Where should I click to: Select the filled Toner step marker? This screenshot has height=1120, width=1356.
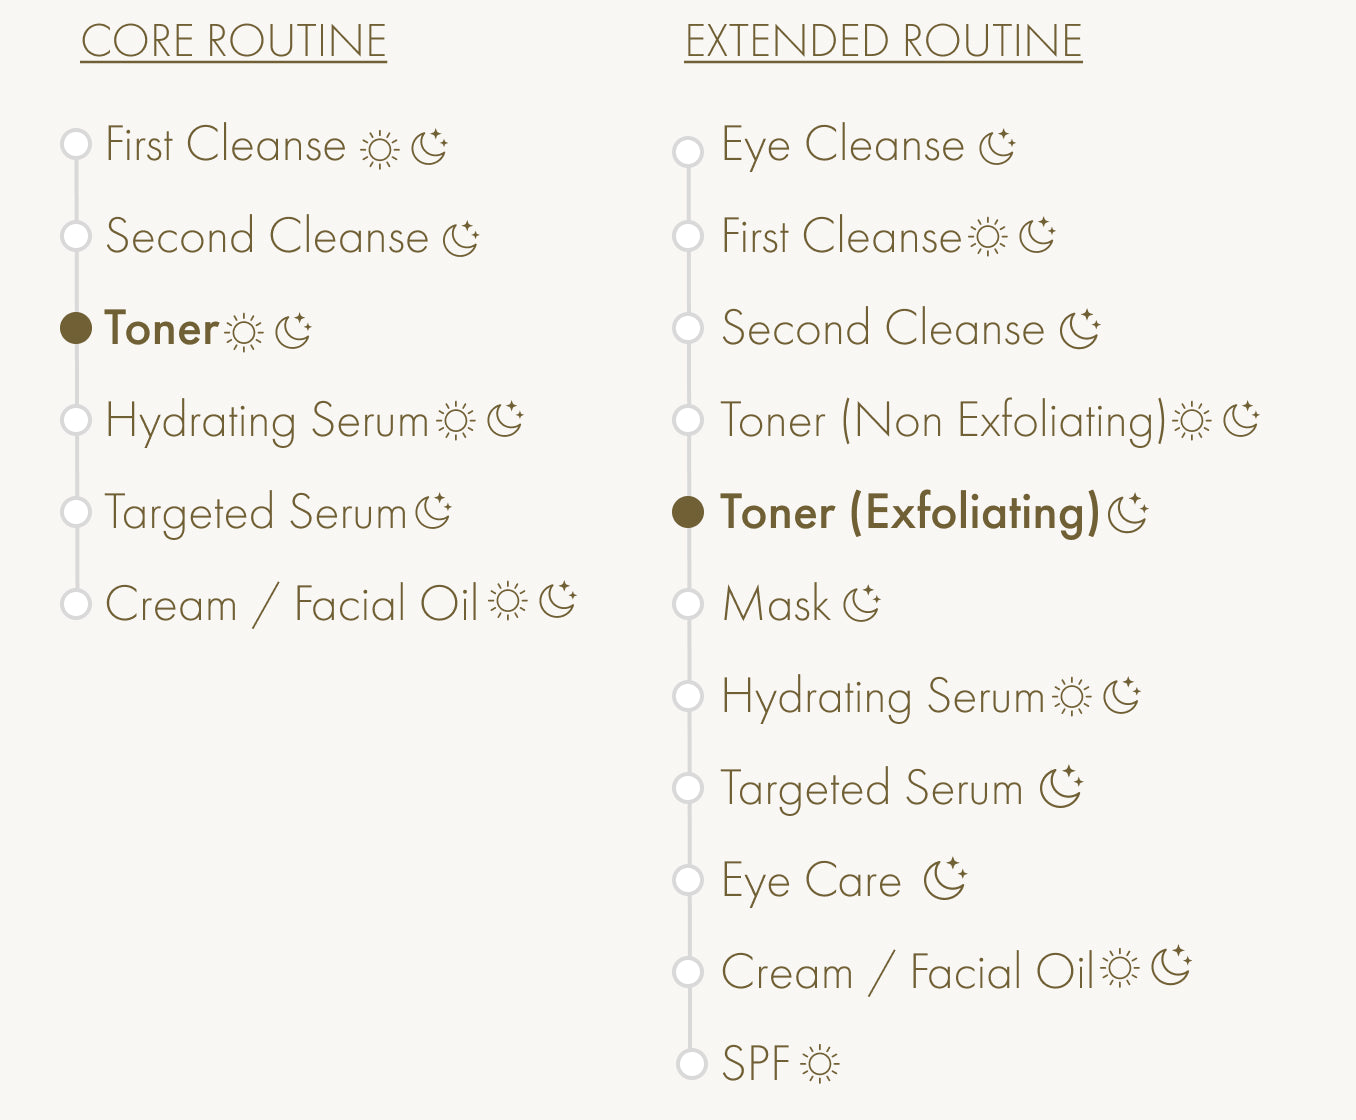tap(76, 327)
